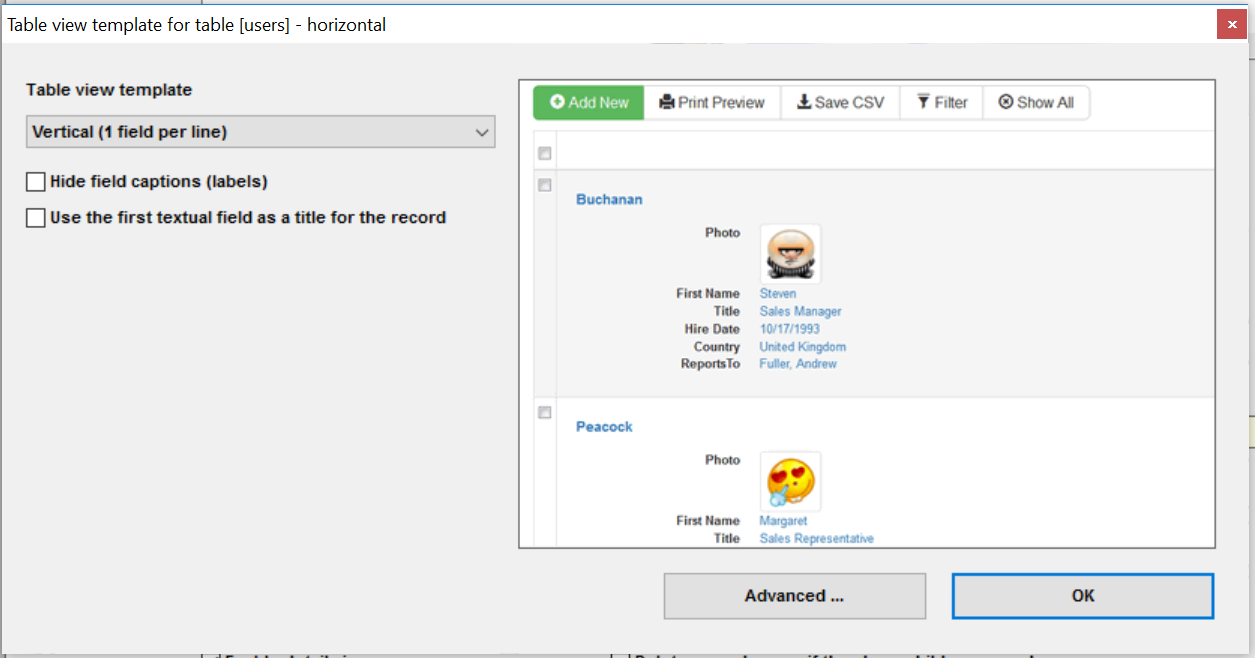Click the Filter funnel icon
Viewport: 1255px width, 658px height.
[x=922, y=102]
